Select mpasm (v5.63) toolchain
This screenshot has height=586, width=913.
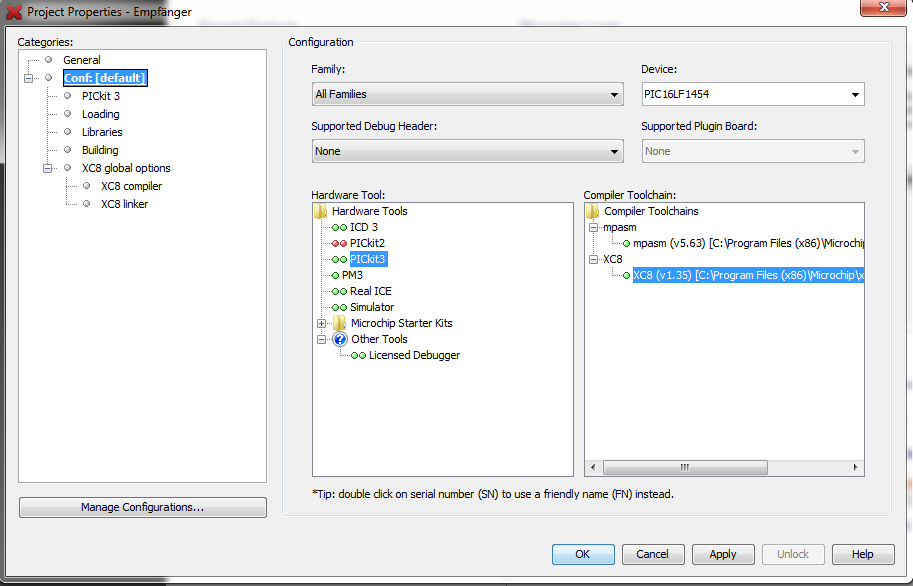click(x=748, y=243)
